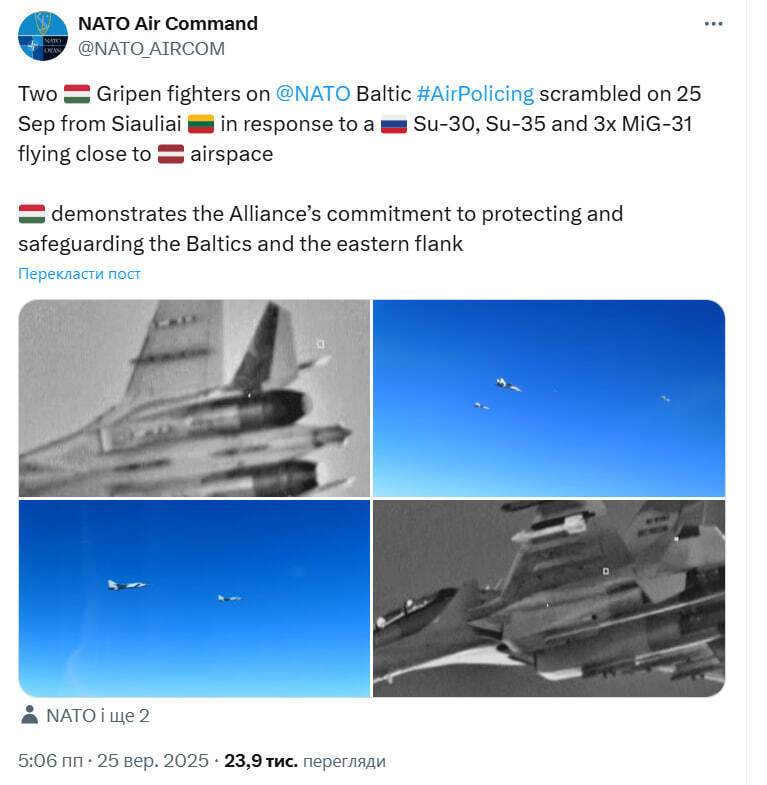Screen dimensions: 767x785
Task: Open the three-dot more options menu
Action: (x=713, y=24)
